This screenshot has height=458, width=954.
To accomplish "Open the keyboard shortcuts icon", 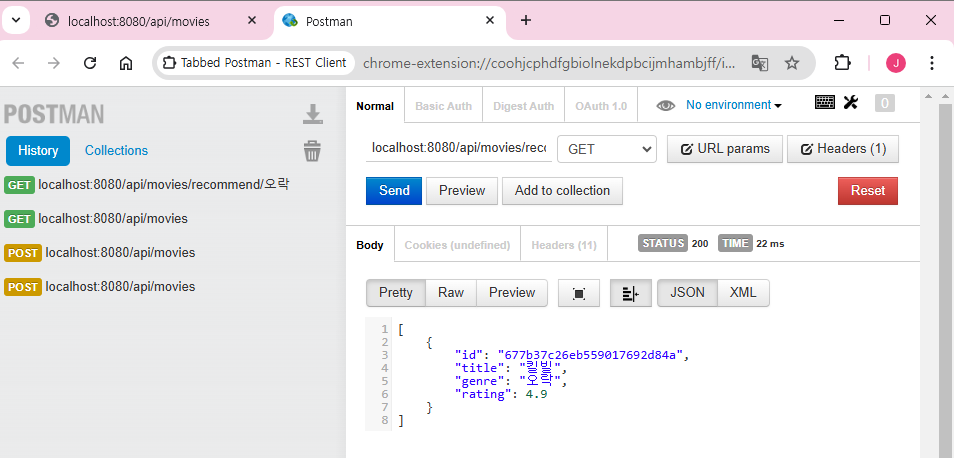I will coord(825,102).
